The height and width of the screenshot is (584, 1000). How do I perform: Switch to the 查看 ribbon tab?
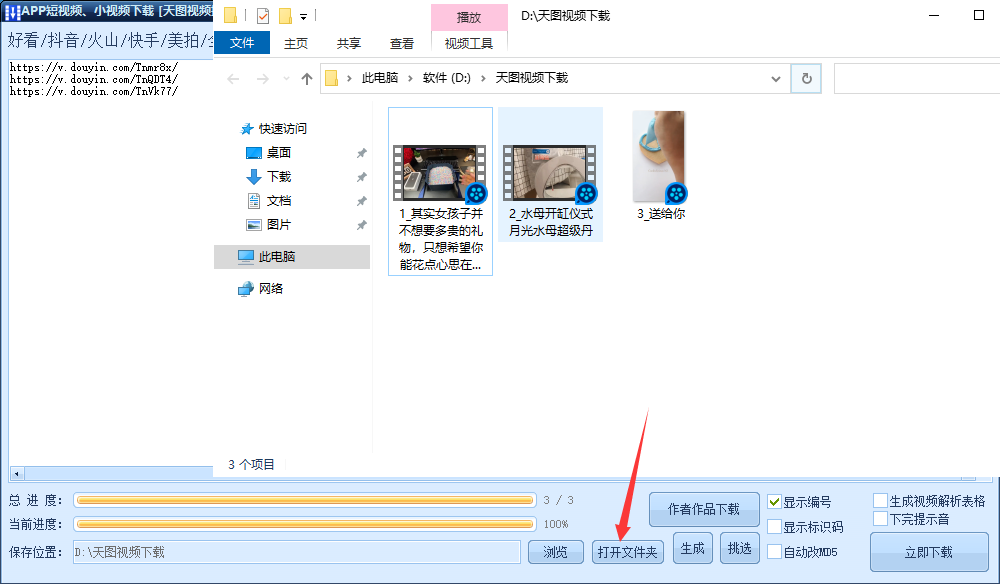[402, 43]
